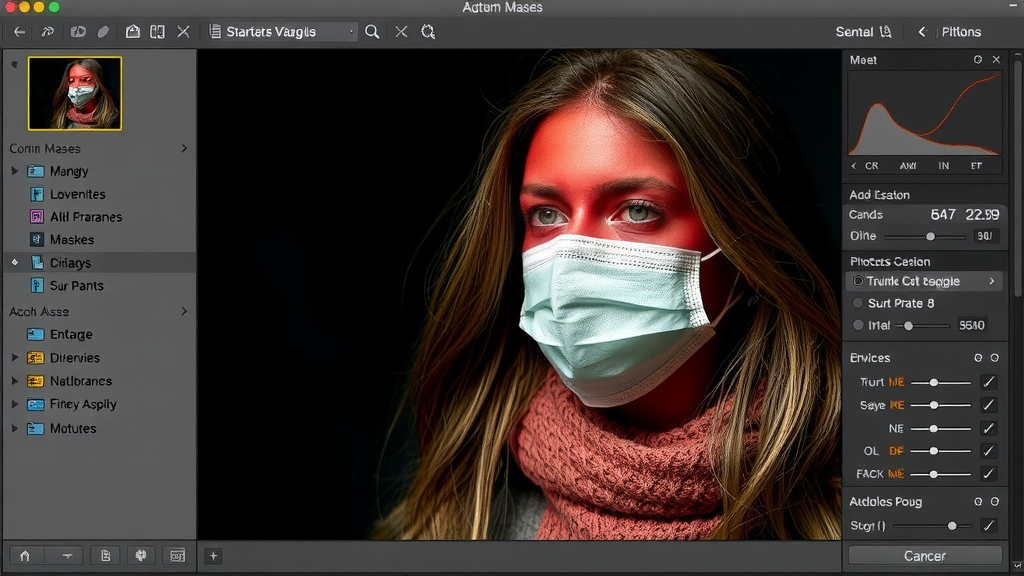
Task: Click the rotate/refresh icon in the toolbar
Action: point(428,31)
